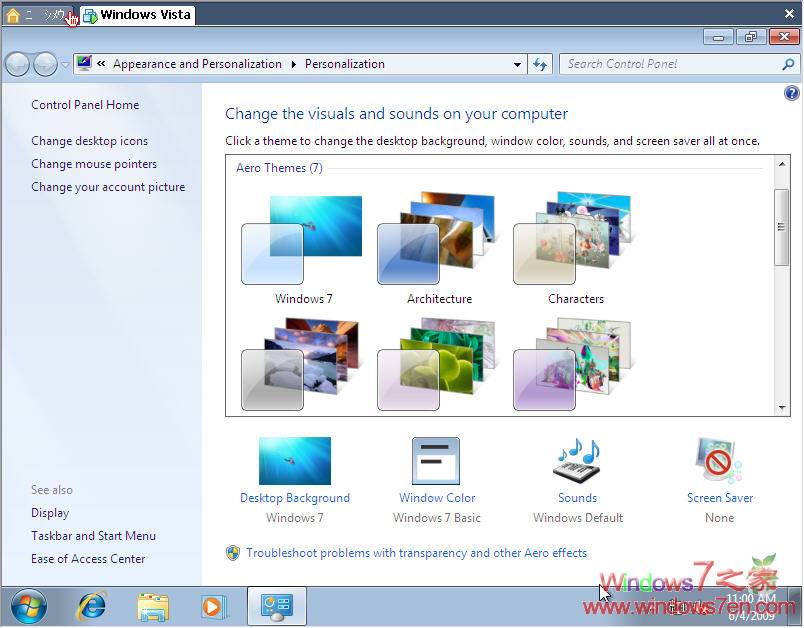
Task: Open Desktop Background settings via its icon
Action: [x=294, y=461]
